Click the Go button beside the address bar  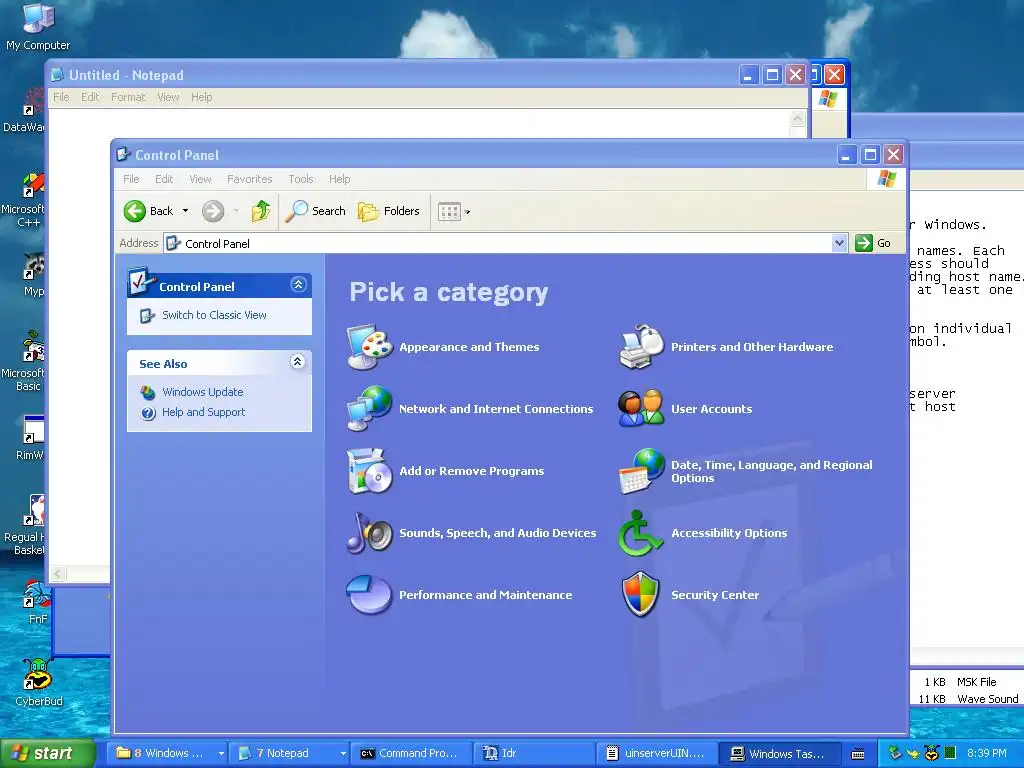tap(873, 244)
